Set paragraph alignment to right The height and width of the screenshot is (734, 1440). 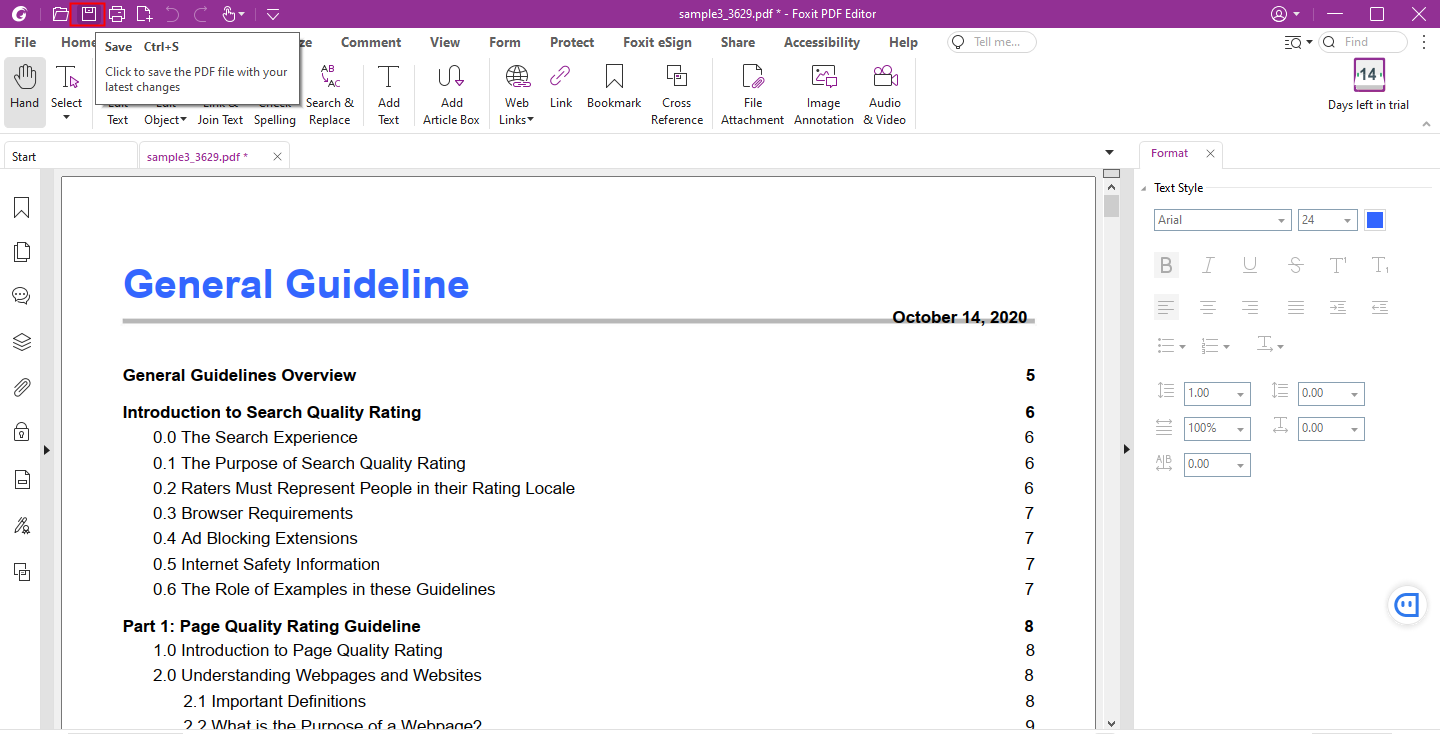coord(1250,308)
